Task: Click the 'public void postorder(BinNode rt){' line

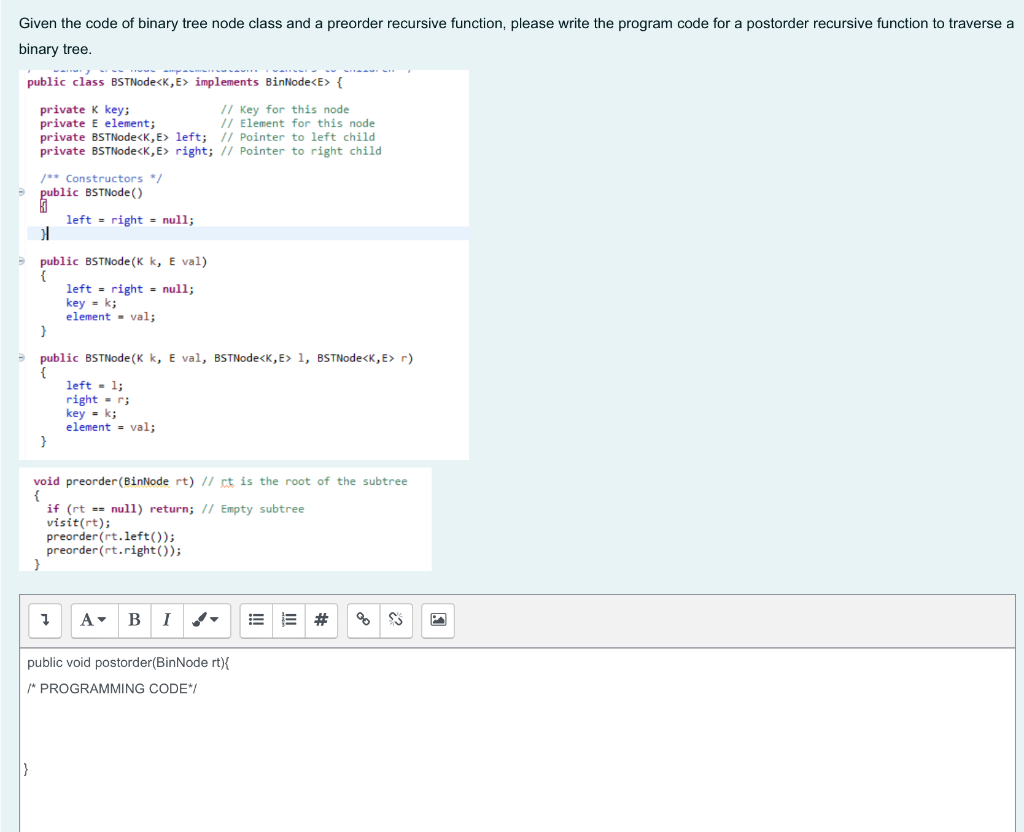Action: pos(128,663)
